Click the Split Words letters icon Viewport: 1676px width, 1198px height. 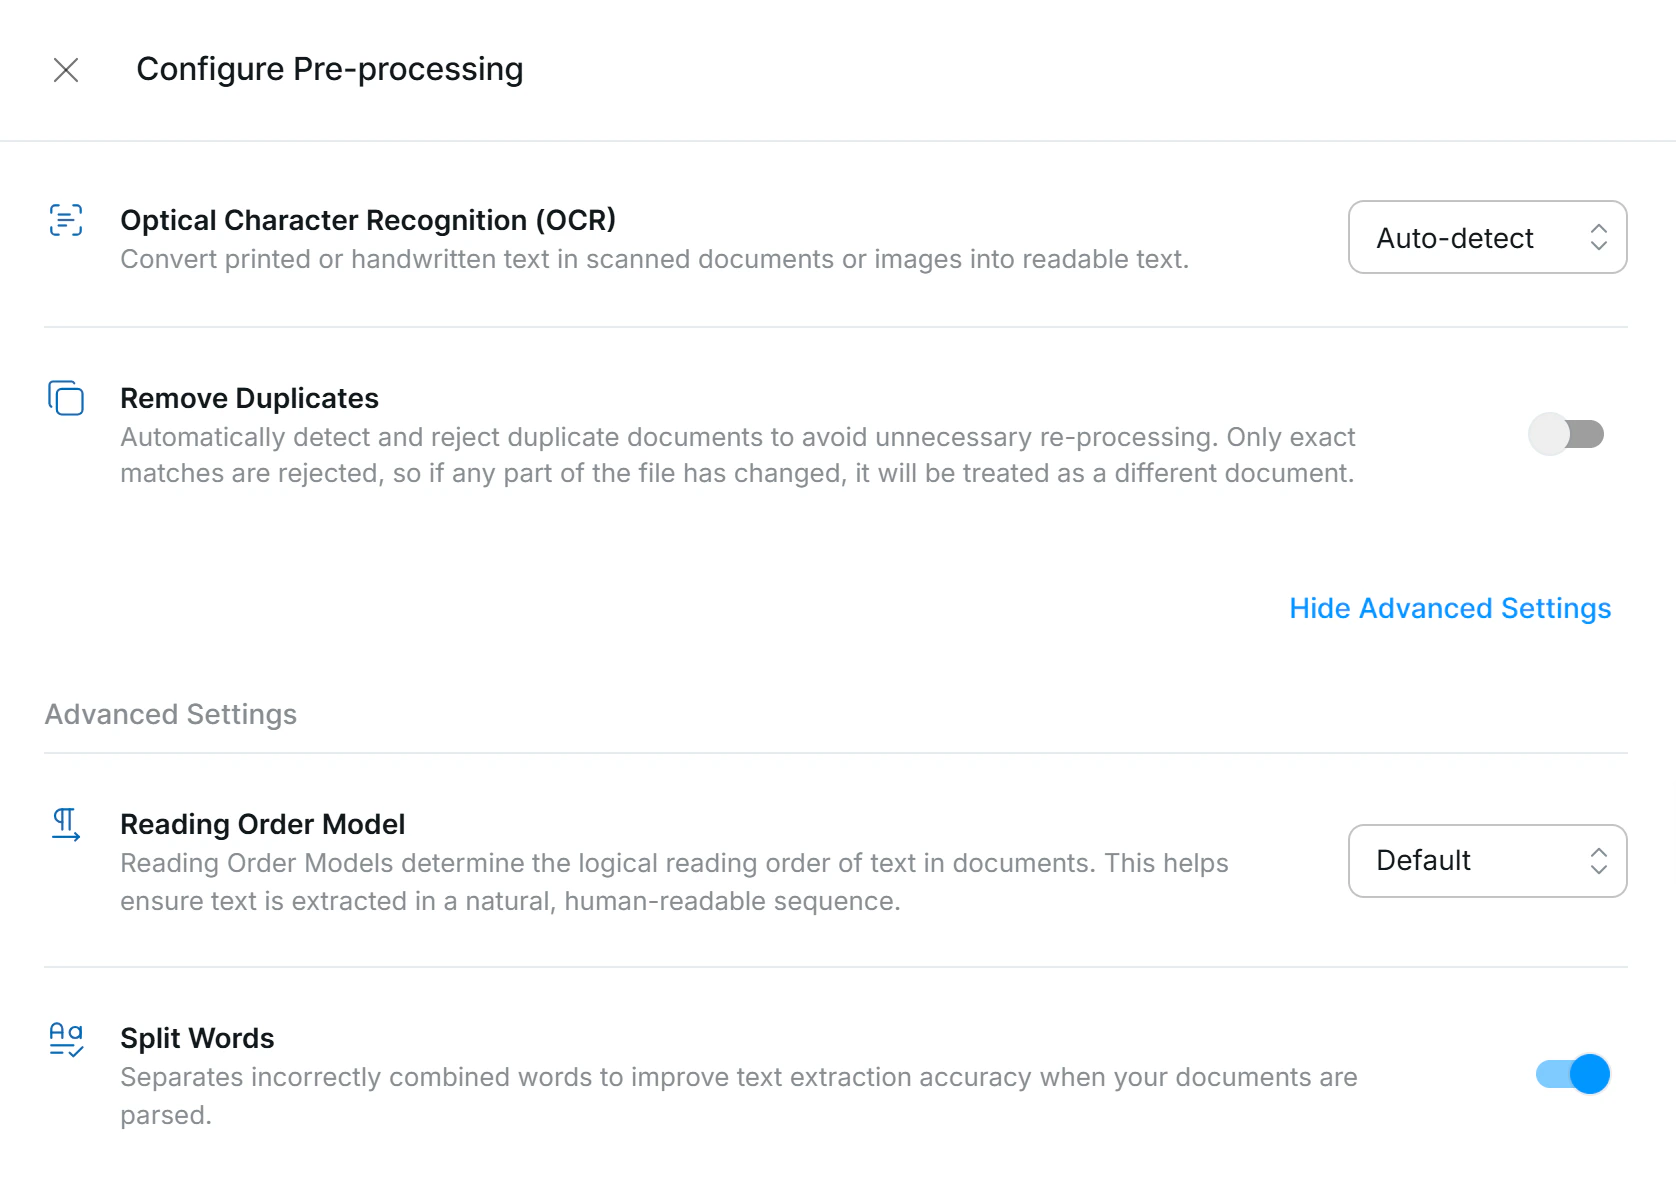(x=65, y=1040)
